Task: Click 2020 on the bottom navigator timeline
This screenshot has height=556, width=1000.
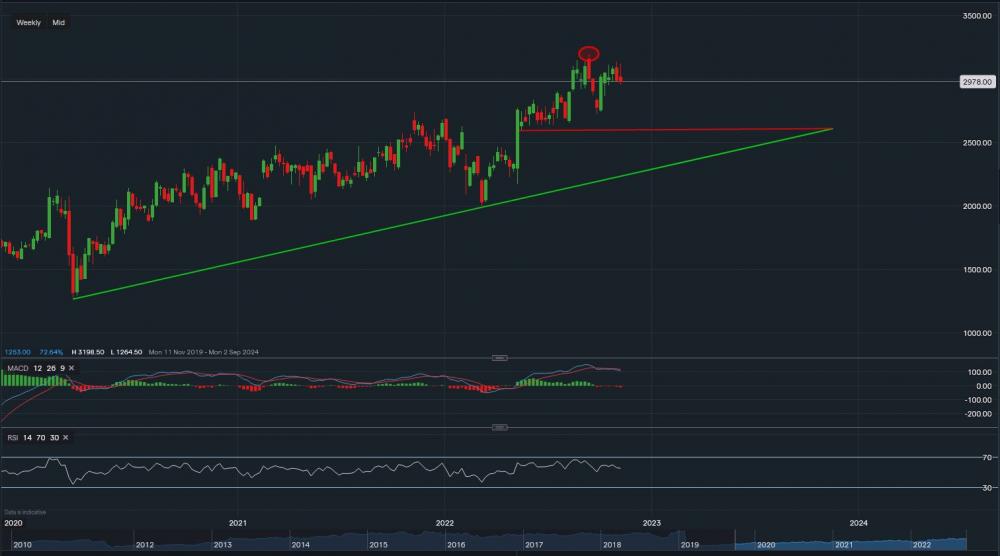Action: pyautogui.click(x=766, y=545)
